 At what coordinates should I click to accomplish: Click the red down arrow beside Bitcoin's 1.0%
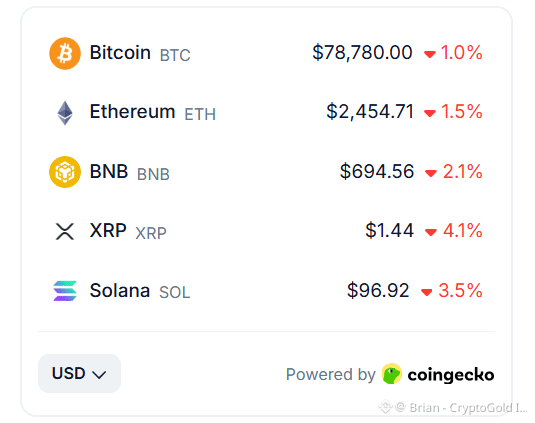point(430,54)
